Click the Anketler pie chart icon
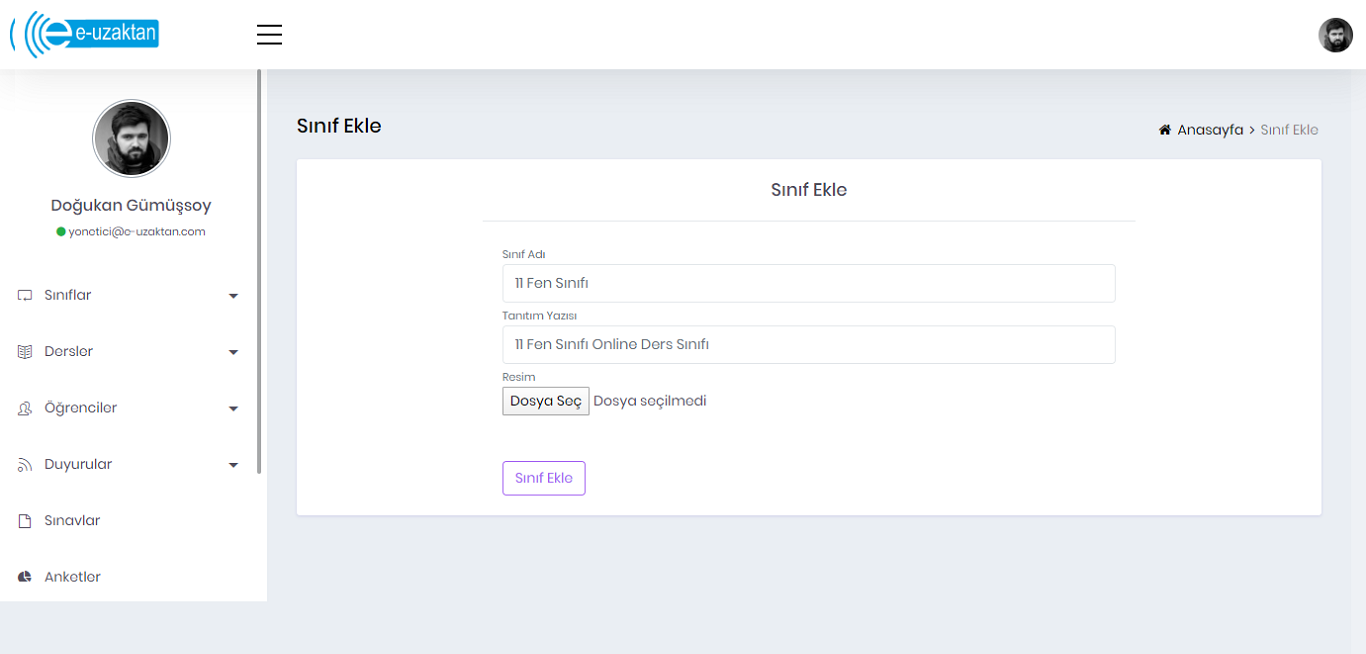This screenshot has height=654, width=1366. coord(25,577)
